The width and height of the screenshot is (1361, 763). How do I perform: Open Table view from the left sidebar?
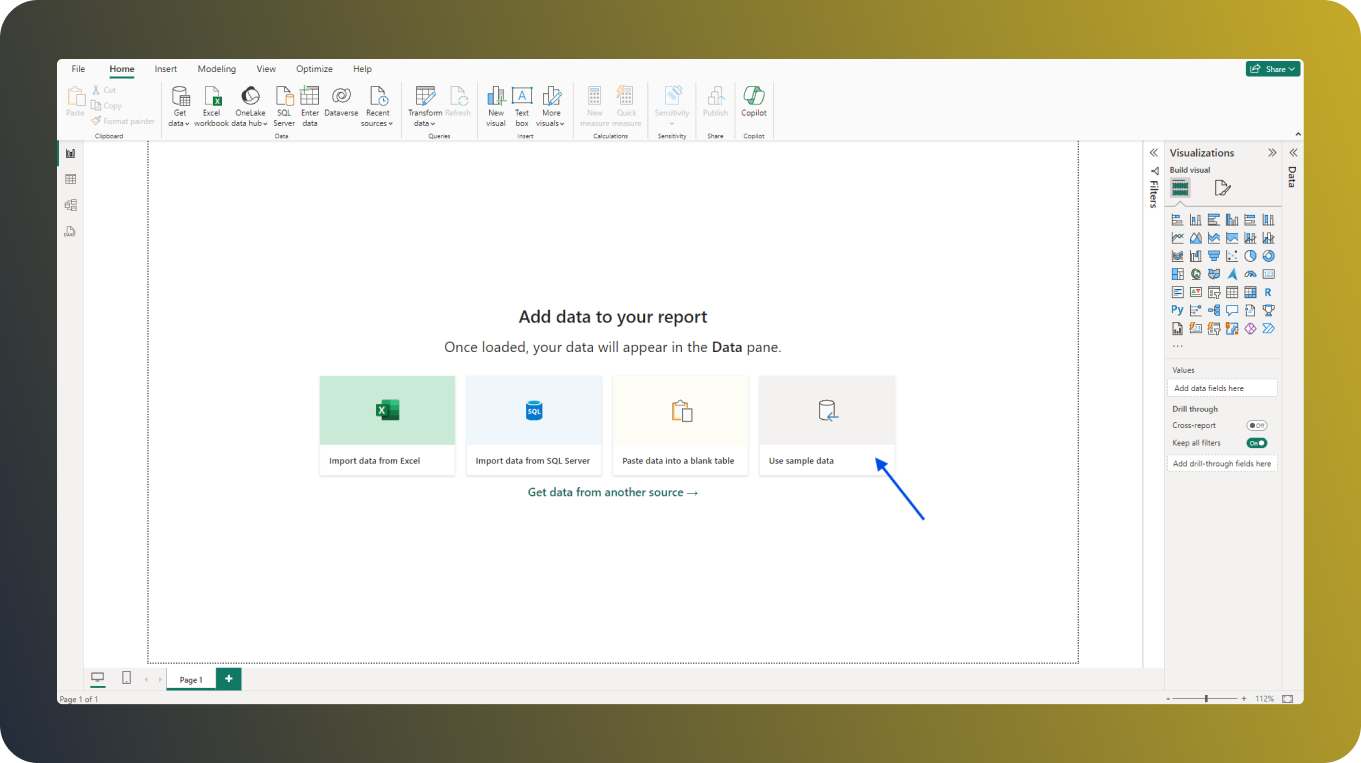(x=70, y=179)
